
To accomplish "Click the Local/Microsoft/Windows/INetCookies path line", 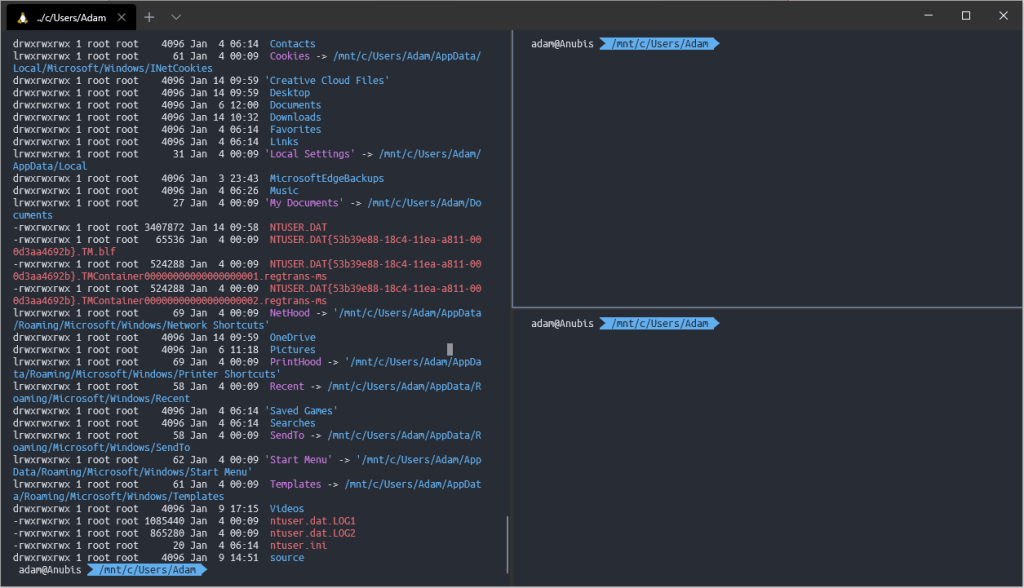I will [x=112, y=69].
